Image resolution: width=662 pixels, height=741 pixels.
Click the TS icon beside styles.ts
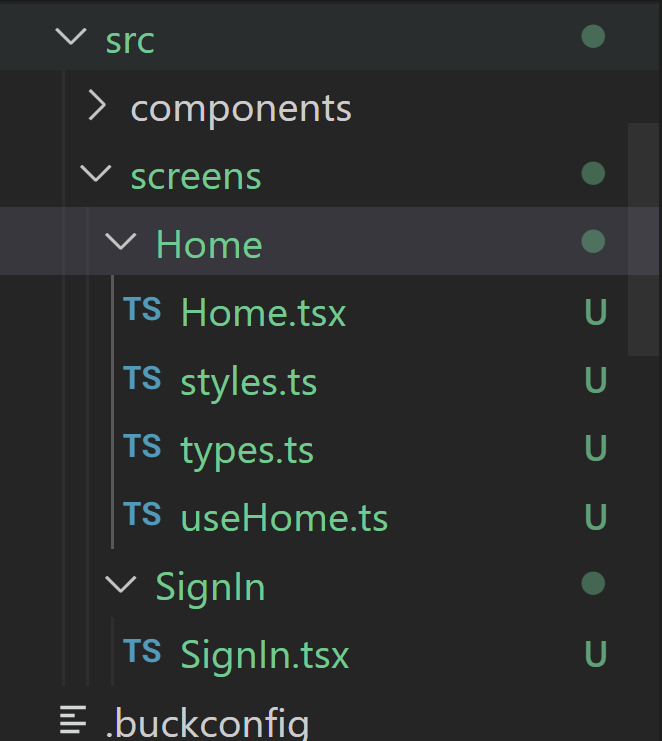(142, 378)
